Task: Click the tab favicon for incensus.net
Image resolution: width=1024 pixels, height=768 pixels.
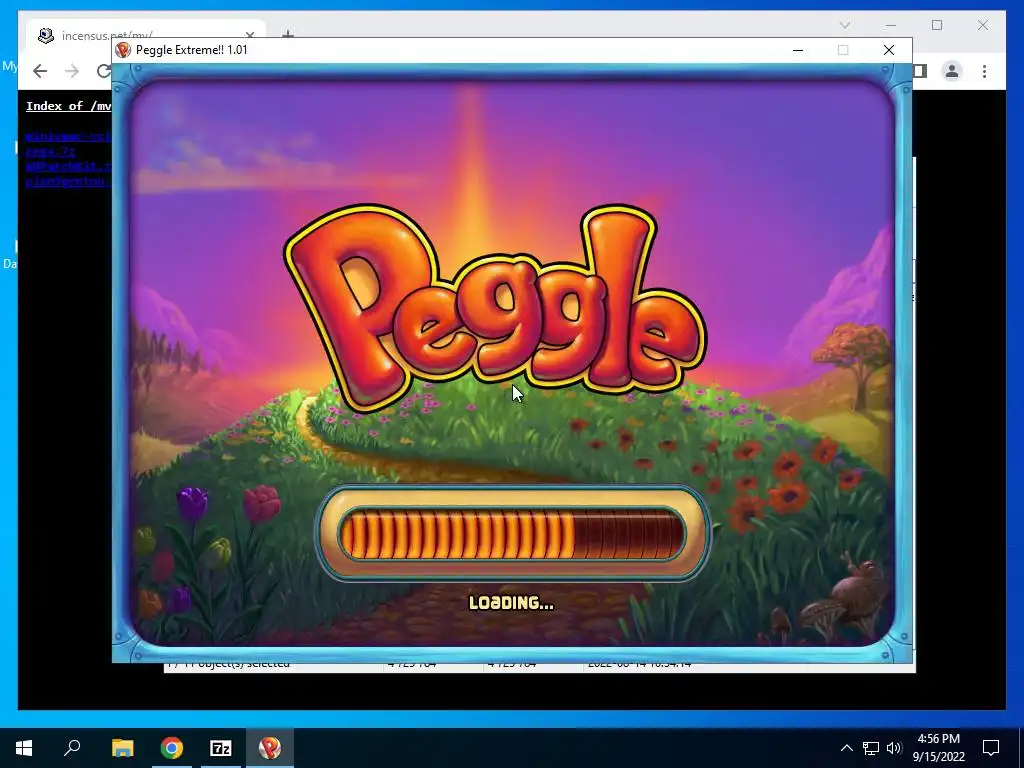Action: point(46,35)
